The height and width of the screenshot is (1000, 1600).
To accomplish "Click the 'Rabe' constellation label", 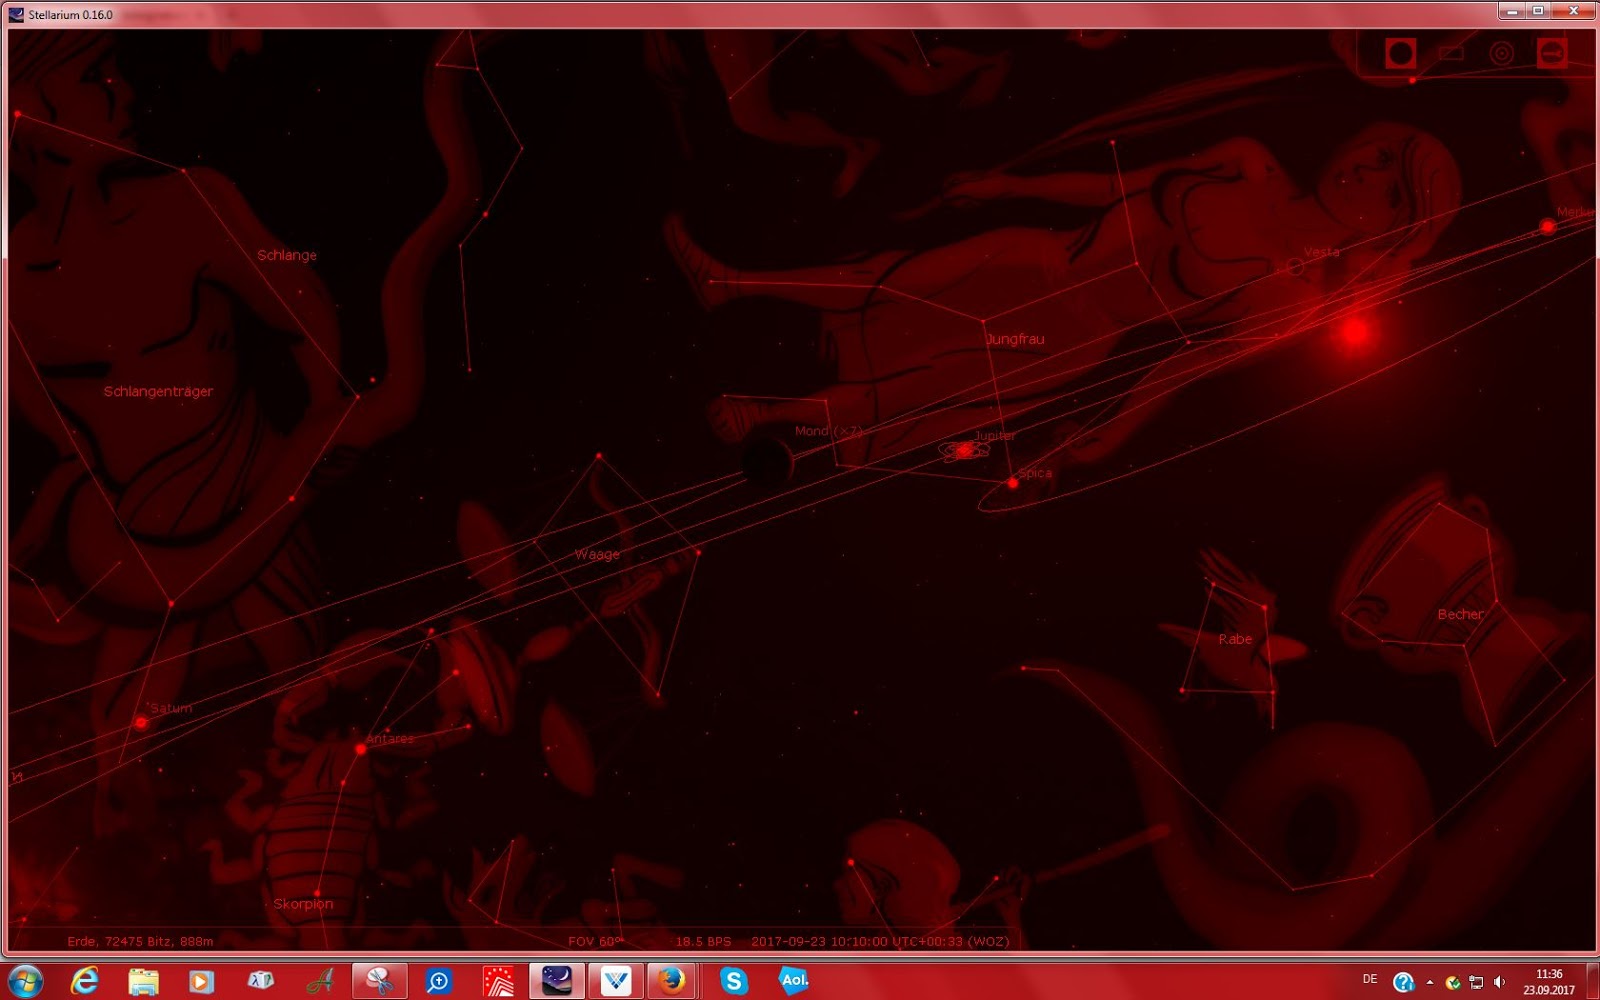I will click(x=1235, y=639).
